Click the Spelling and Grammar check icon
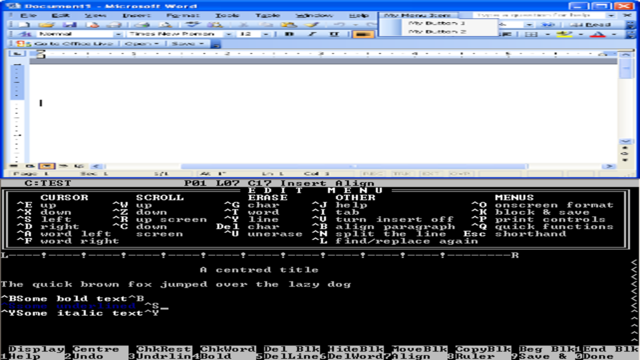The width and height of the screenshot is (640, 360). pos(192,25)
